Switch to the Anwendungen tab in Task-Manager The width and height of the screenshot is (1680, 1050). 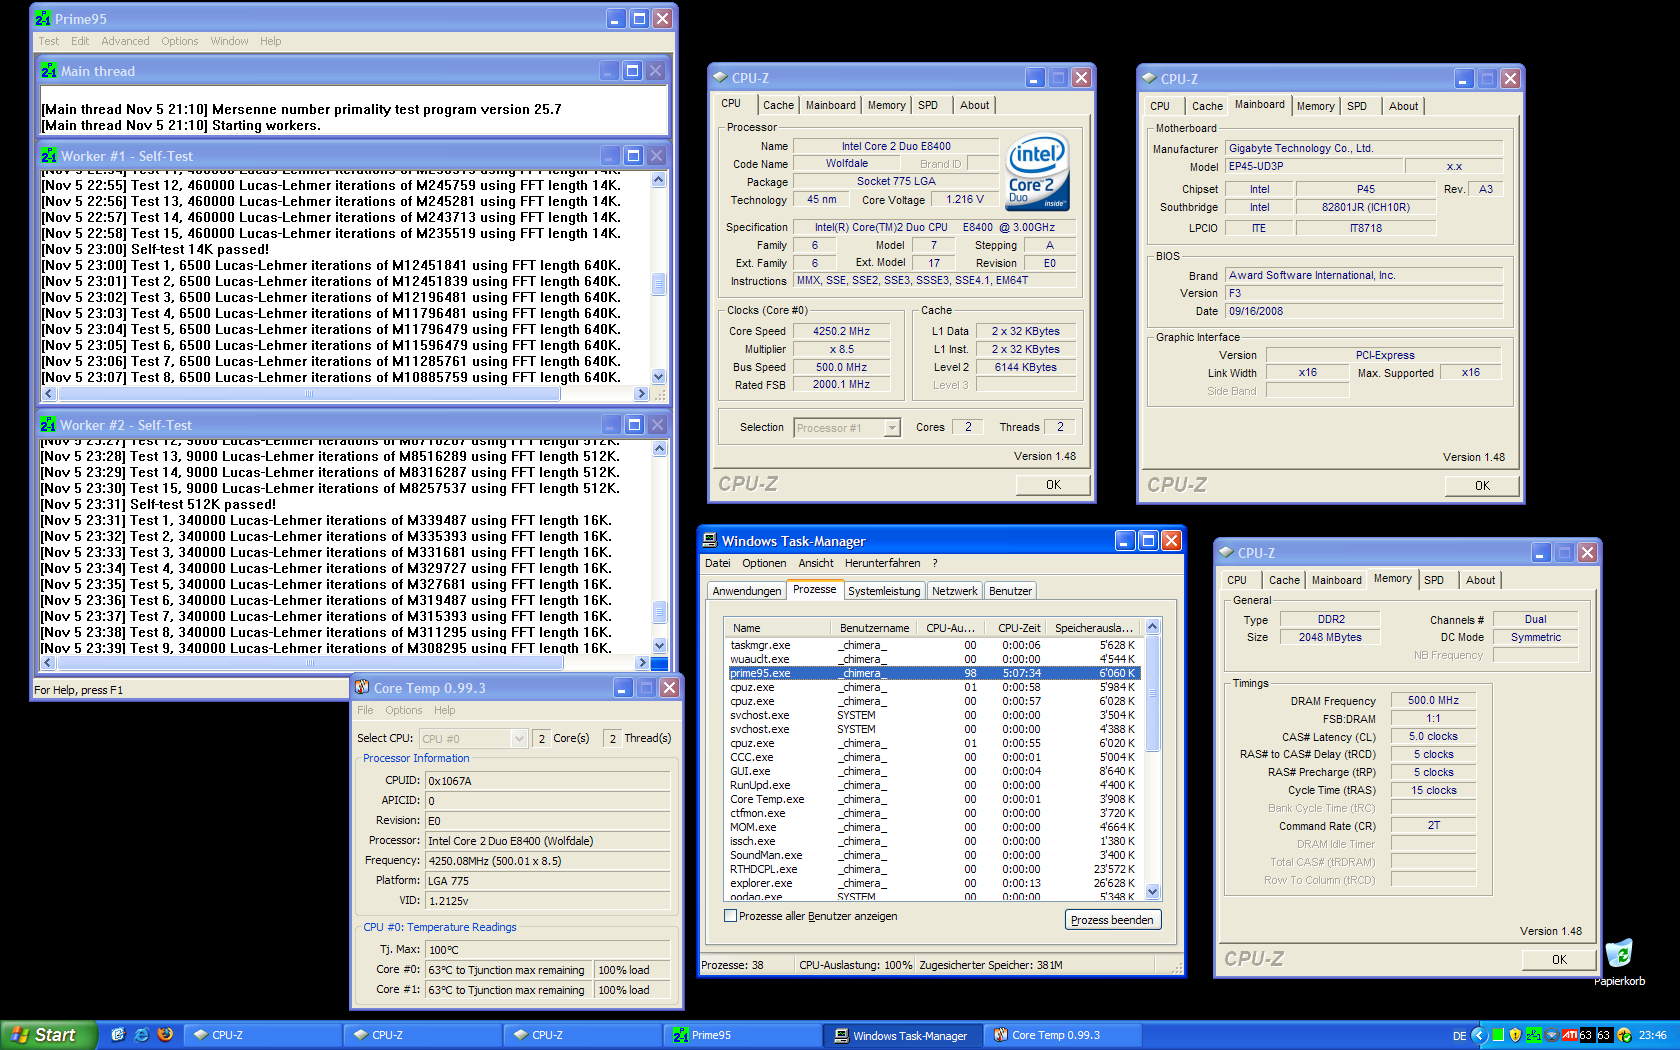[747, 591]
